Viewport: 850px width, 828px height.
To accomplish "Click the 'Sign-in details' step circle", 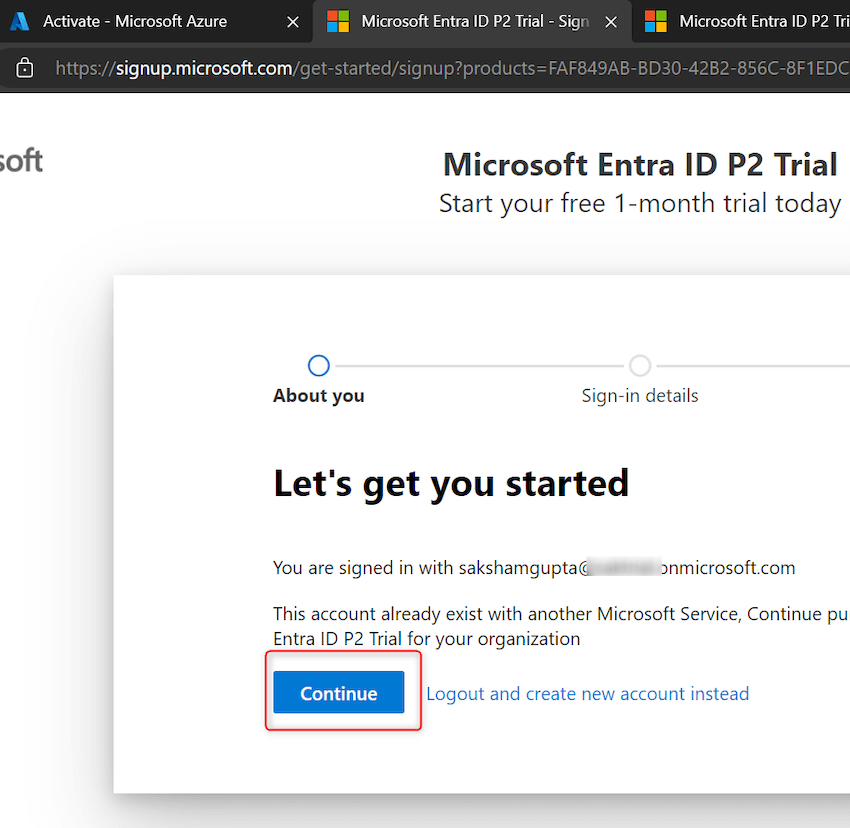I will tap(639, 365).
